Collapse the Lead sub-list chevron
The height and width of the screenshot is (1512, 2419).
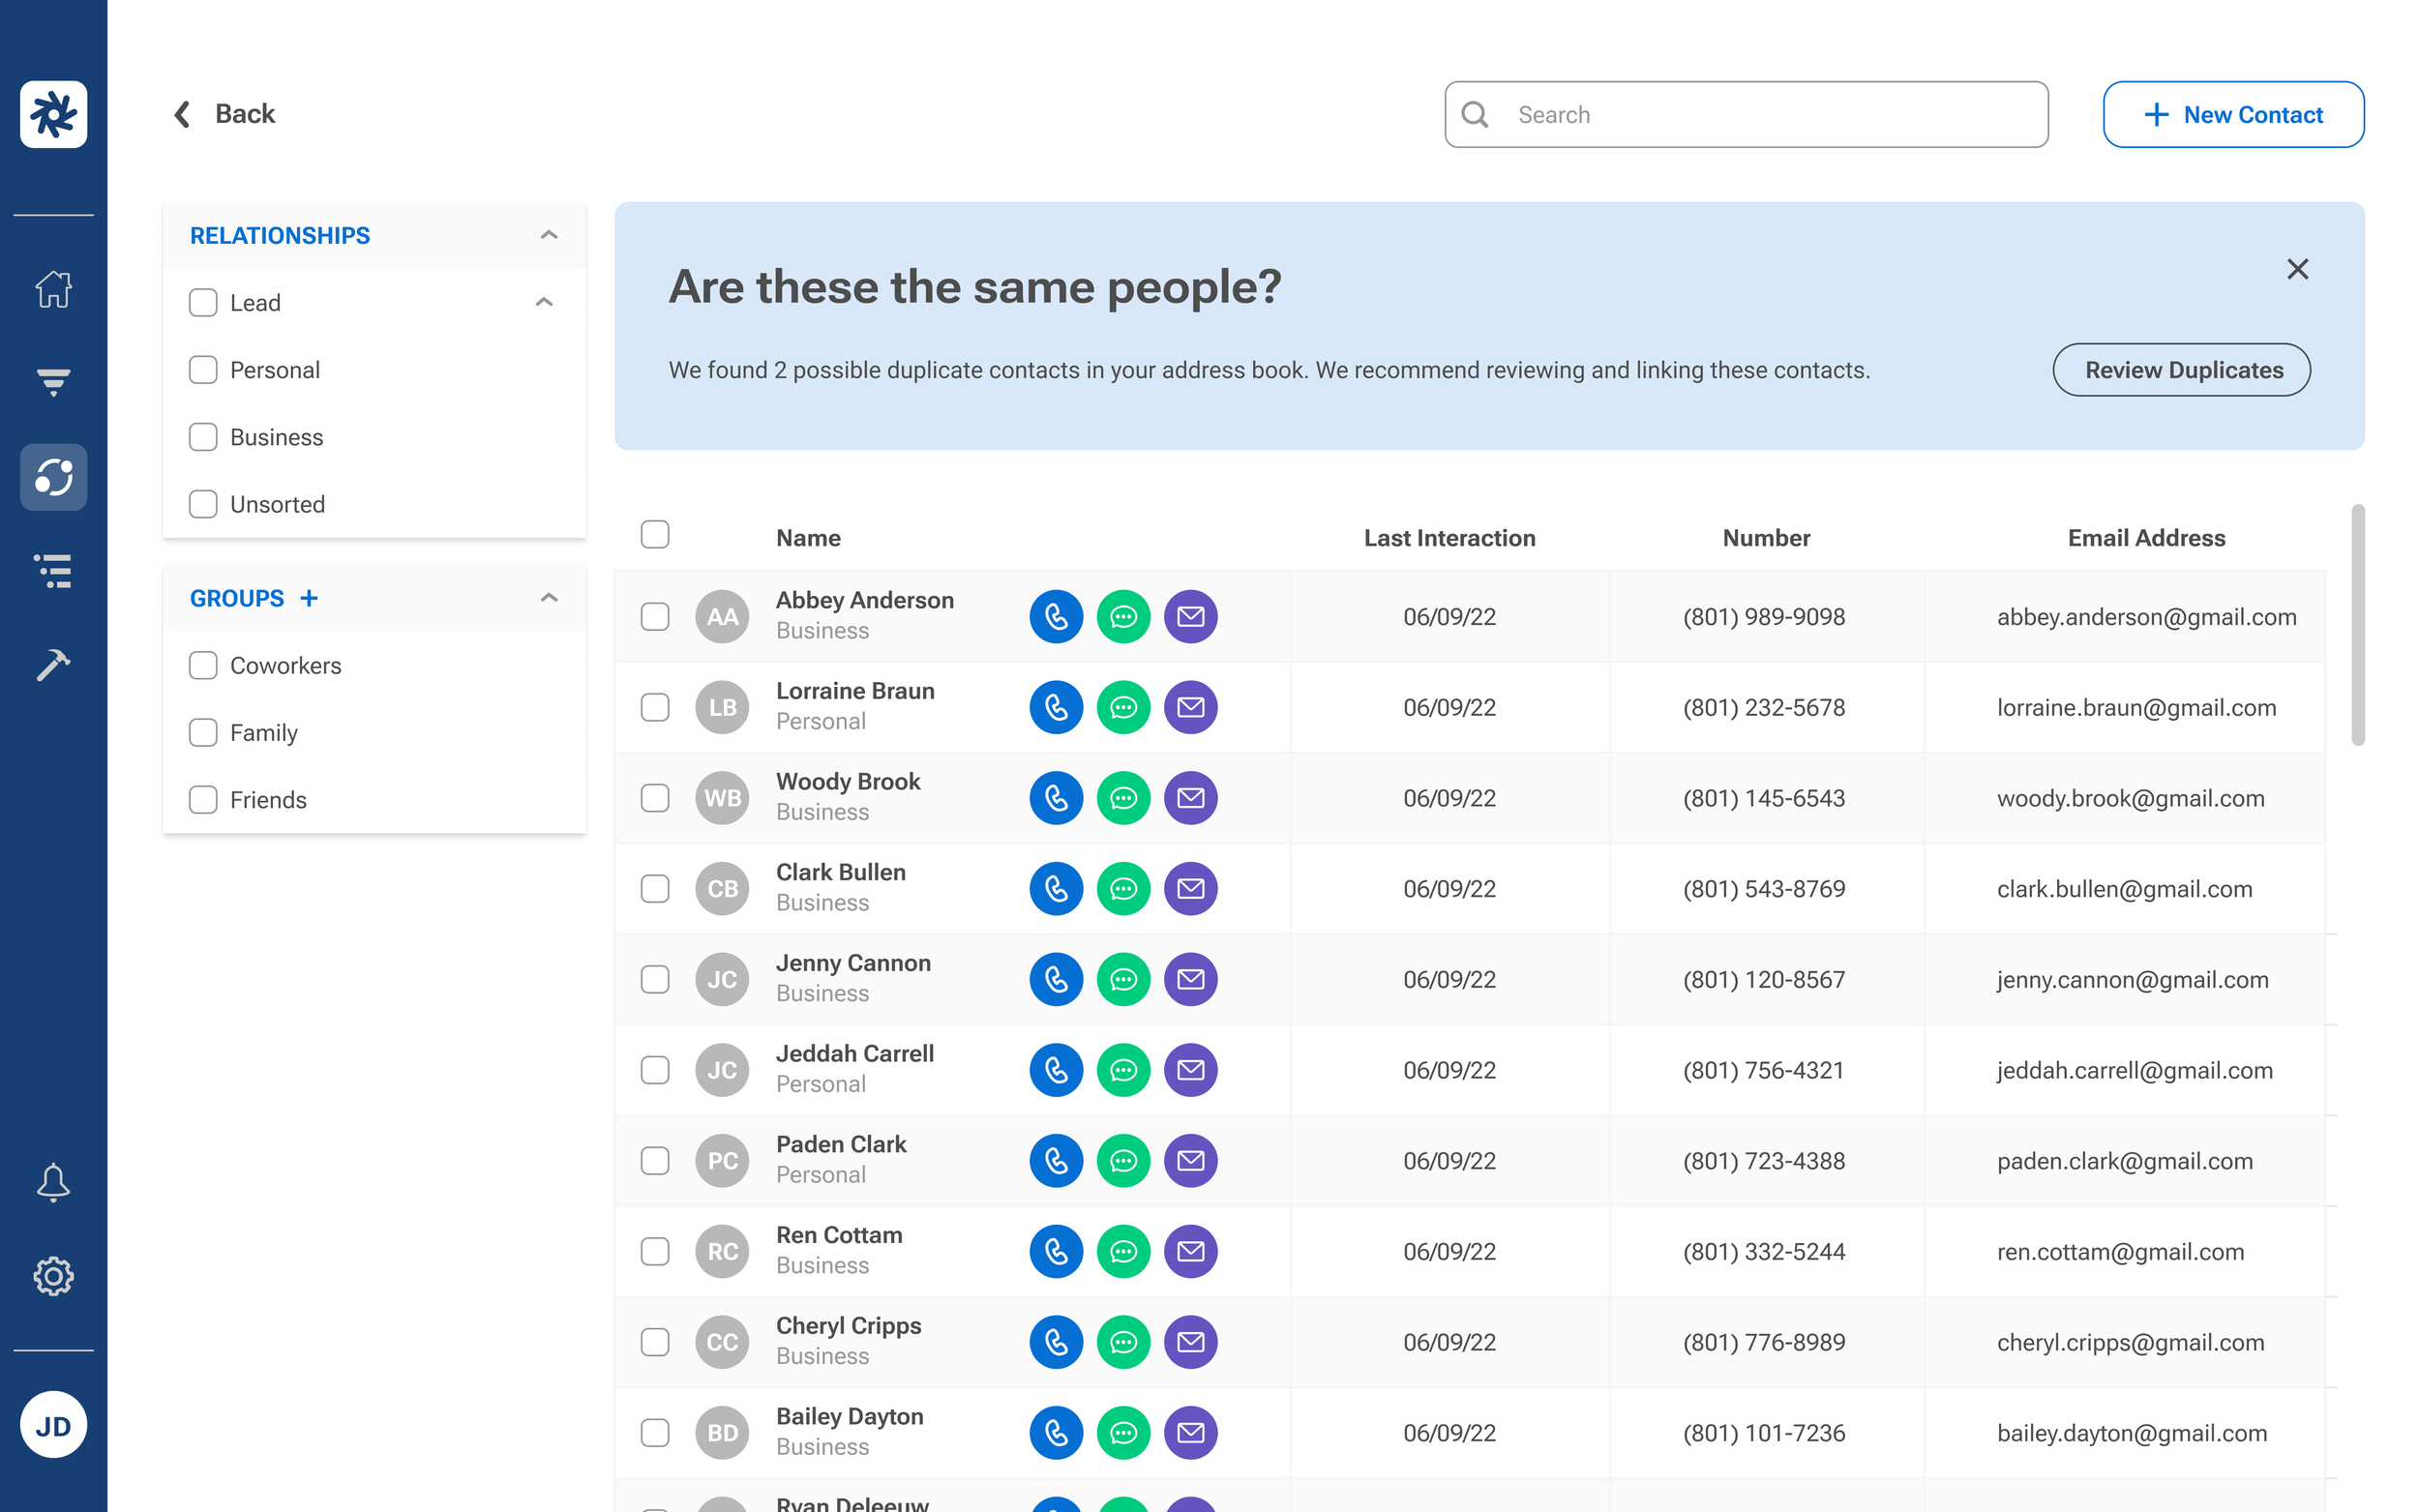(x=544, y=302)
